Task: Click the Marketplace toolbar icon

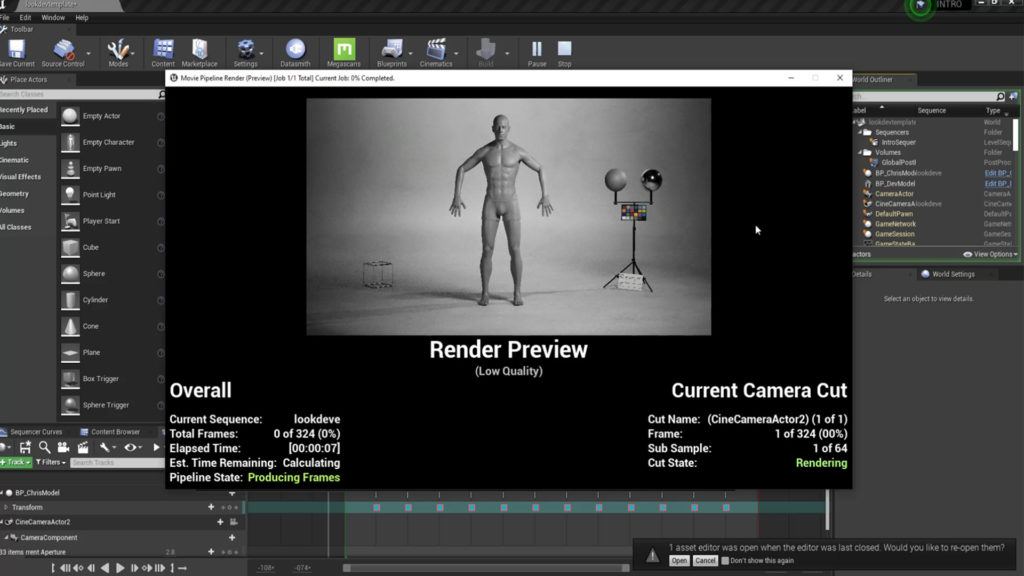Action: 199,50
